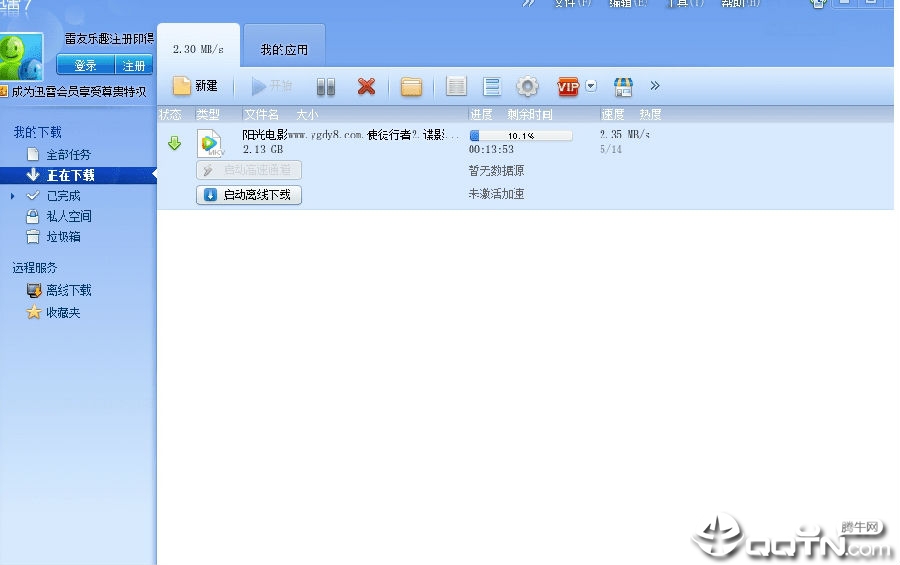
Task: Click the 登录 login button
Action: 86,65
